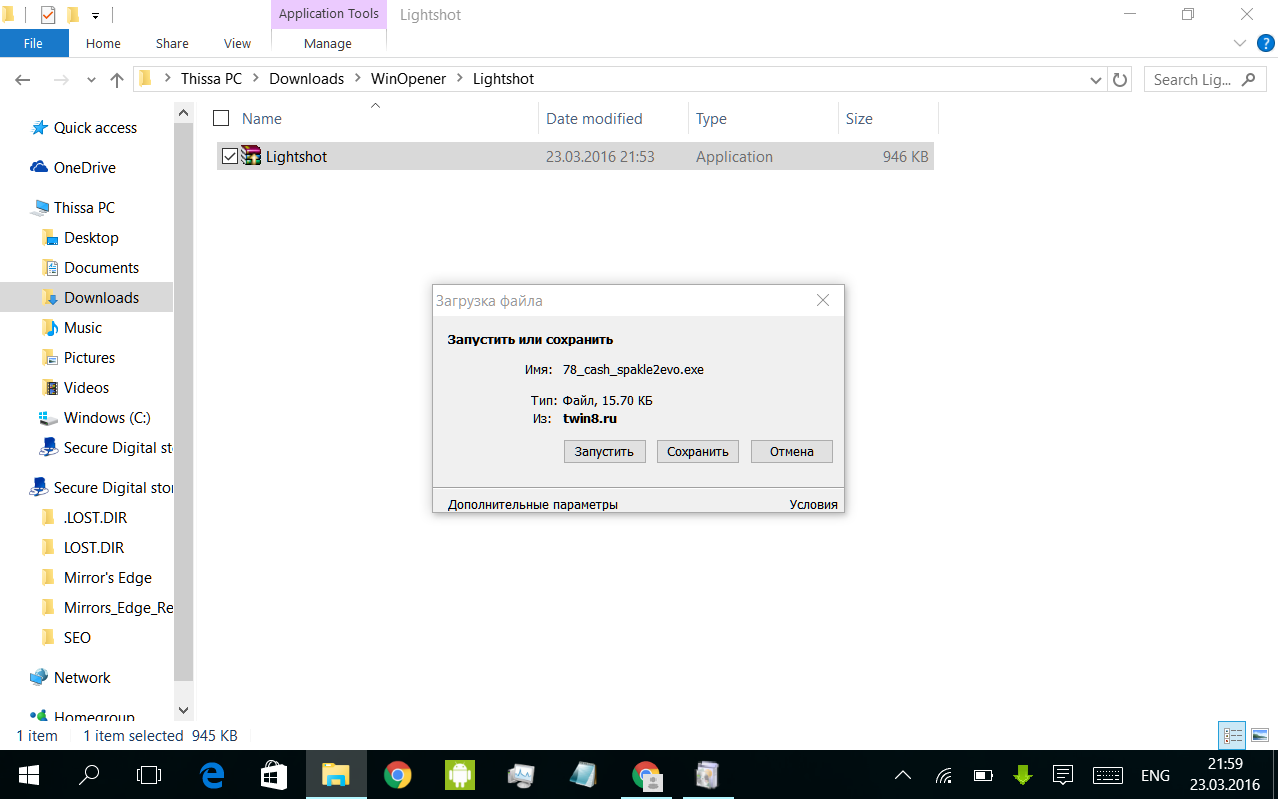1278x799 pixels.
Task: Switch to large icons view layout
Action: (1259, 735)
